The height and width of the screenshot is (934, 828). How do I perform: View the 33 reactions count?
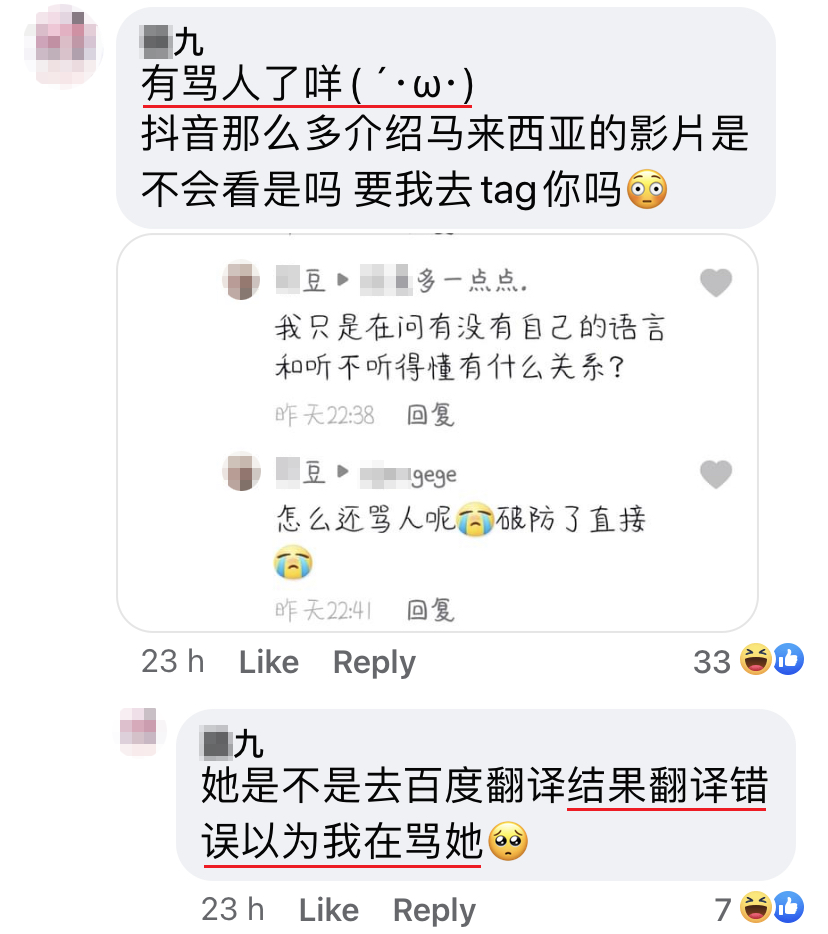coord(712,662)
